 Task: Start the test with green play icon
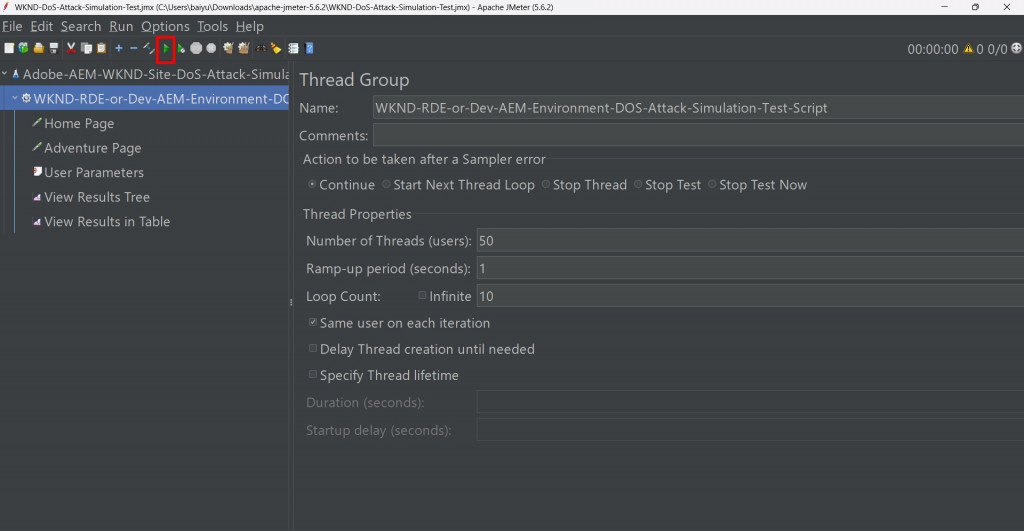[166, 48]
